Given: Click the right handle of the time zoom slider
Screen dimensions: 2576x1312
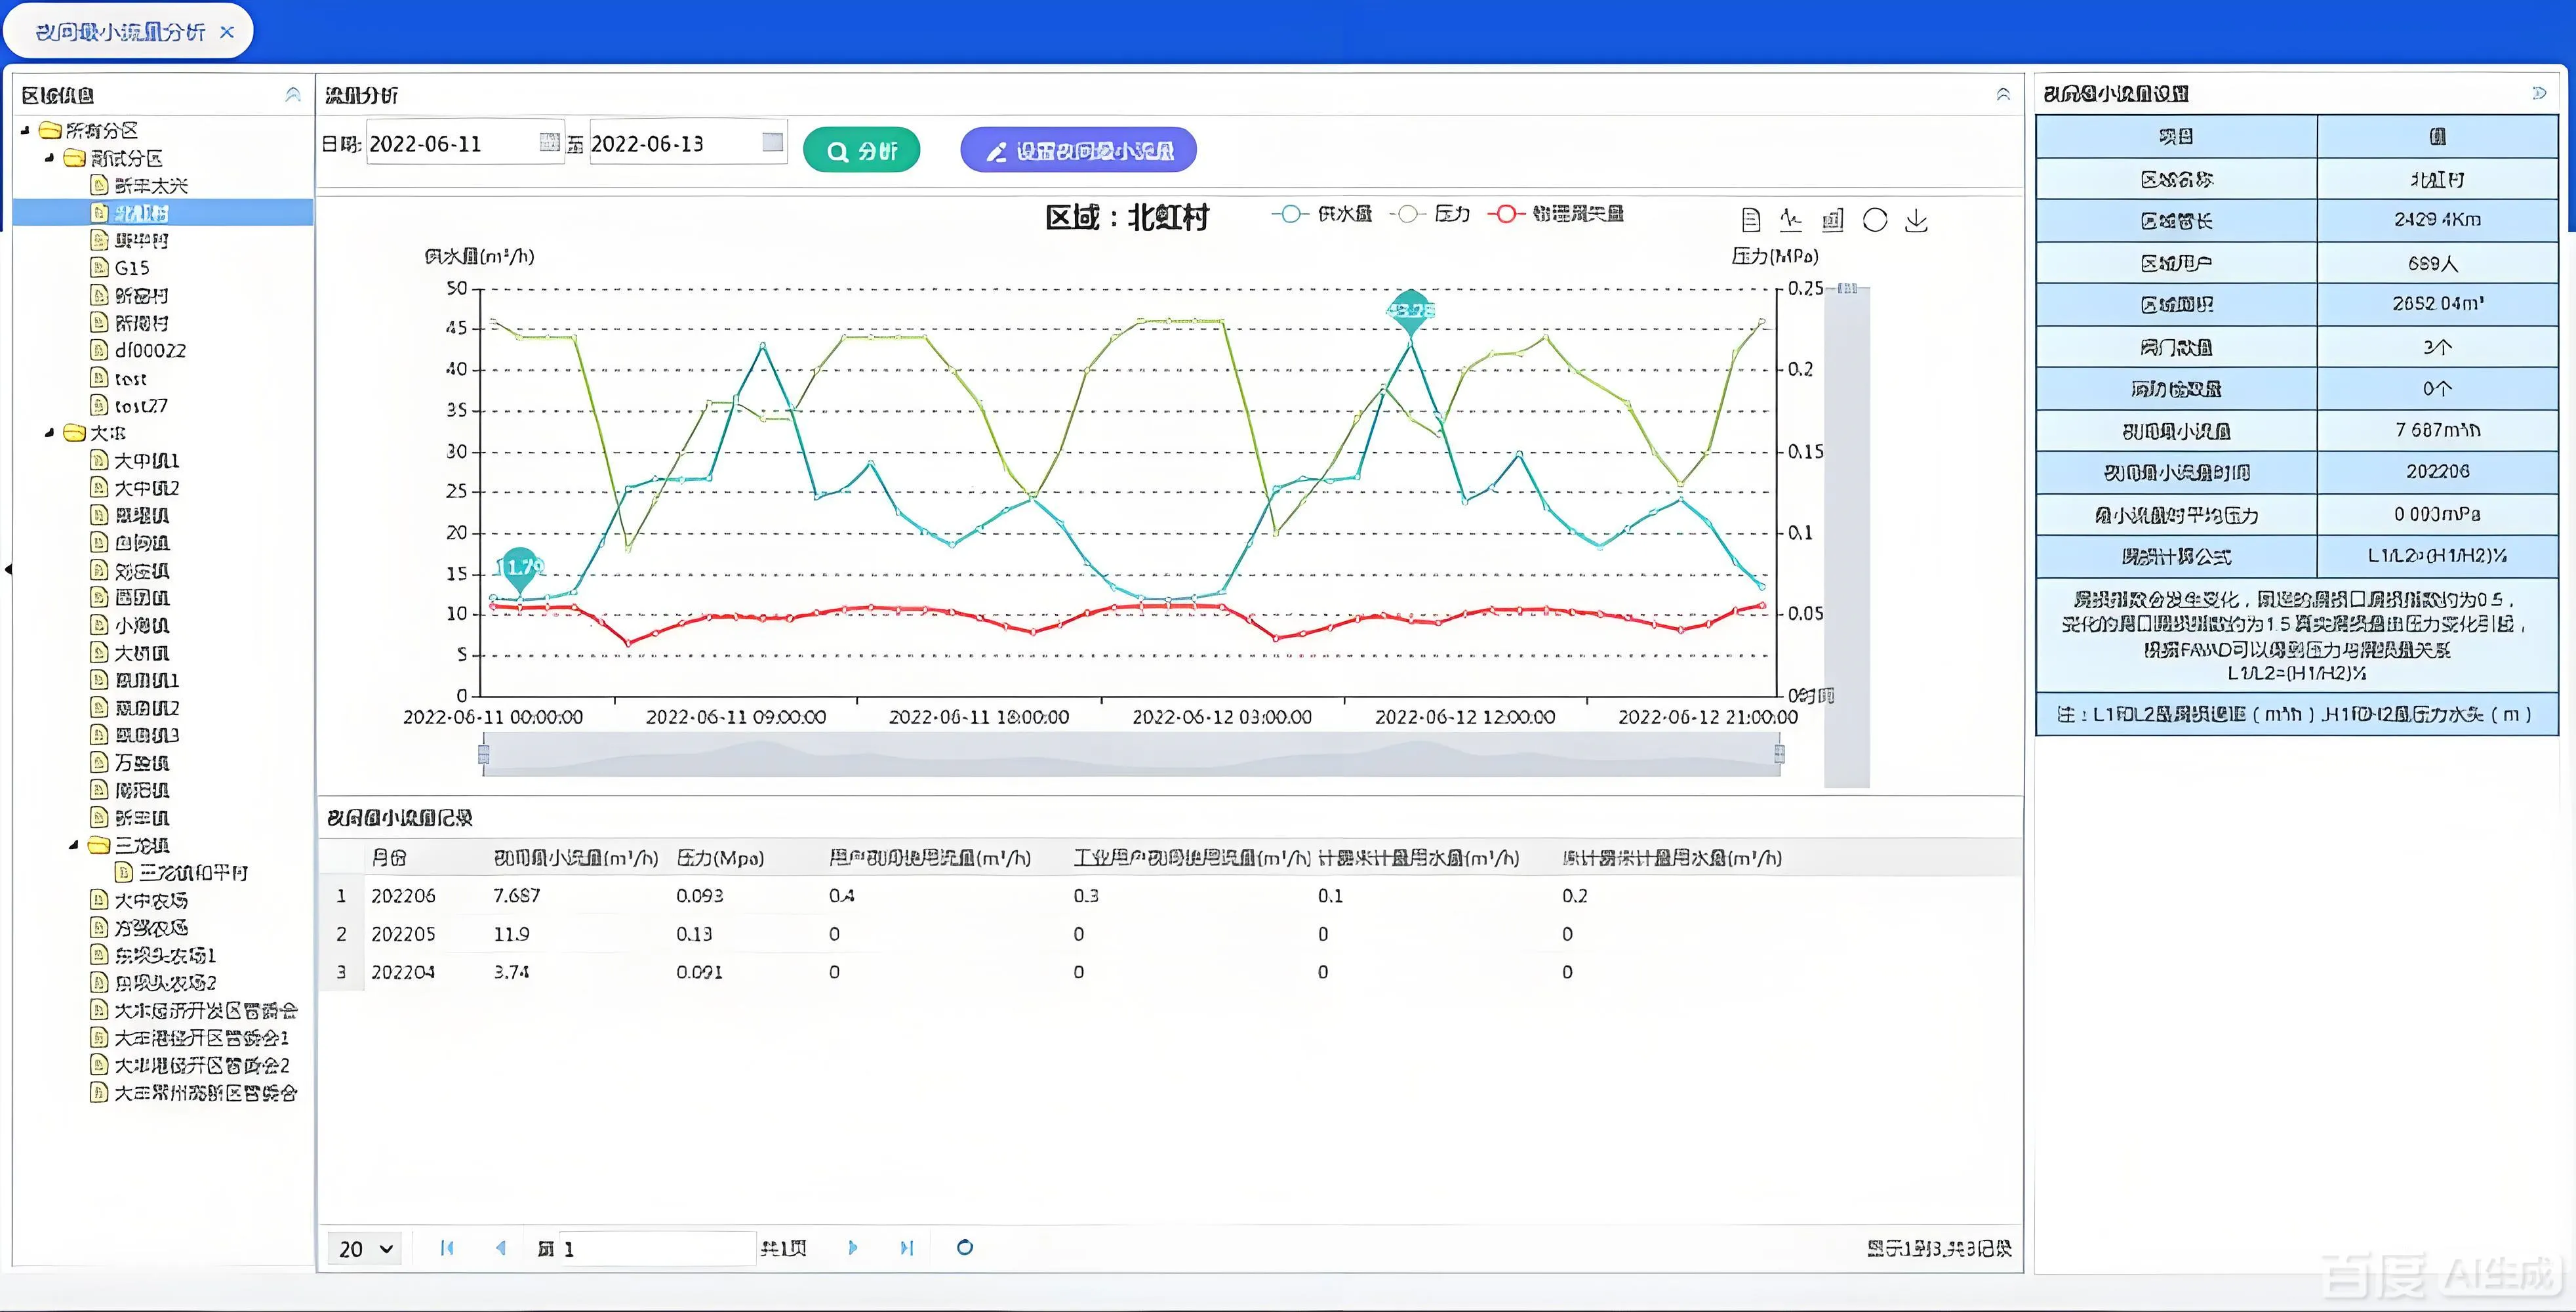Looking at the screenshot, I should [x=1779, y=753].
